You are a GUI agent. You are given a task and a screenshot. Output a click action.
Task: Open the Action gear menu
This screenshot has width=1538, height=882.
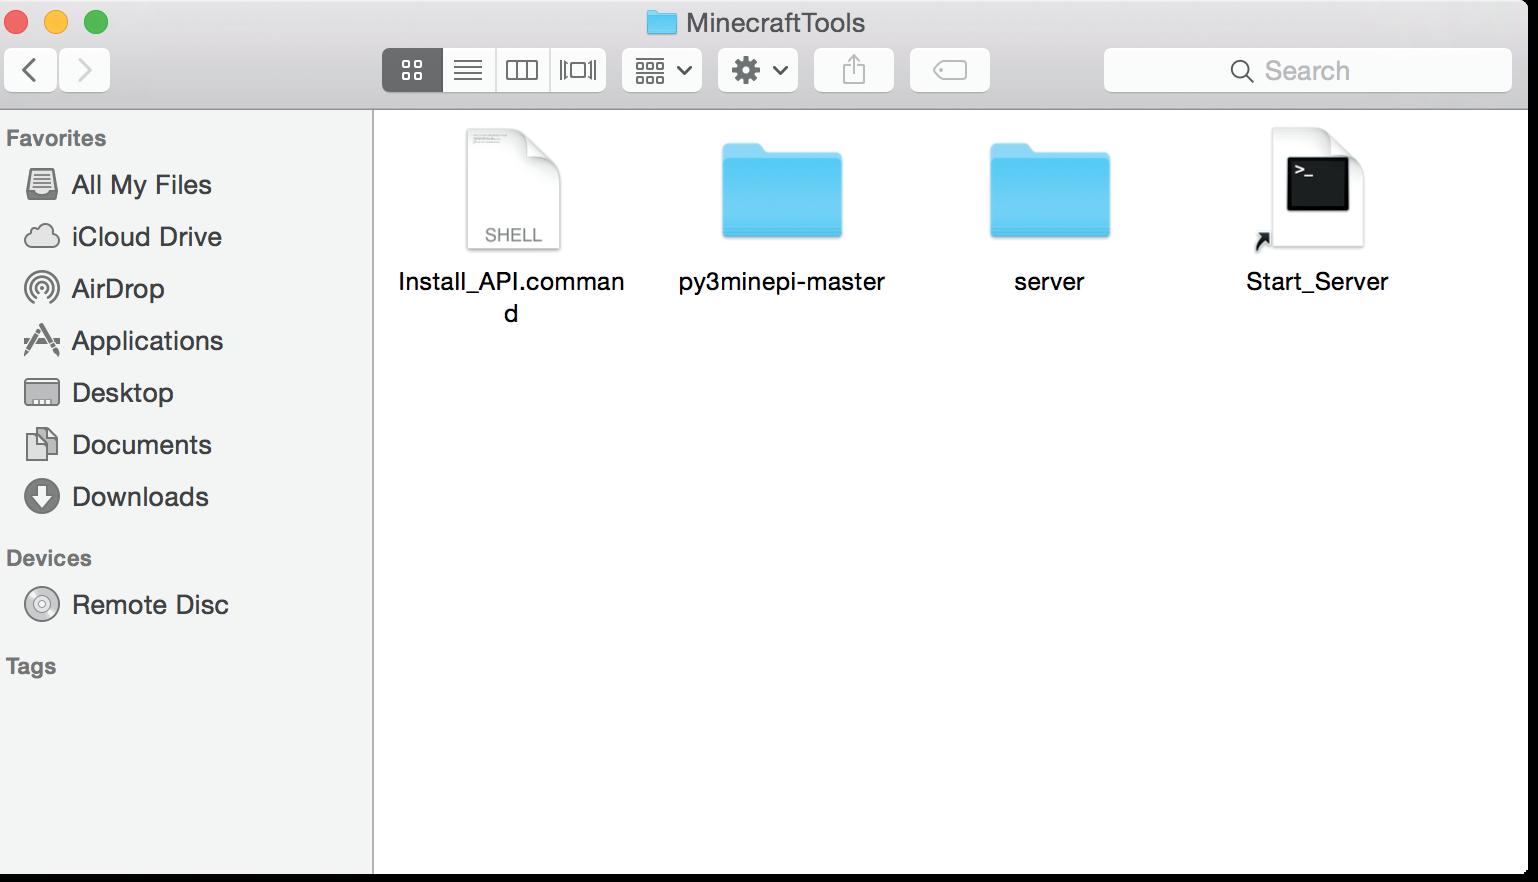[x=758, y=70]
